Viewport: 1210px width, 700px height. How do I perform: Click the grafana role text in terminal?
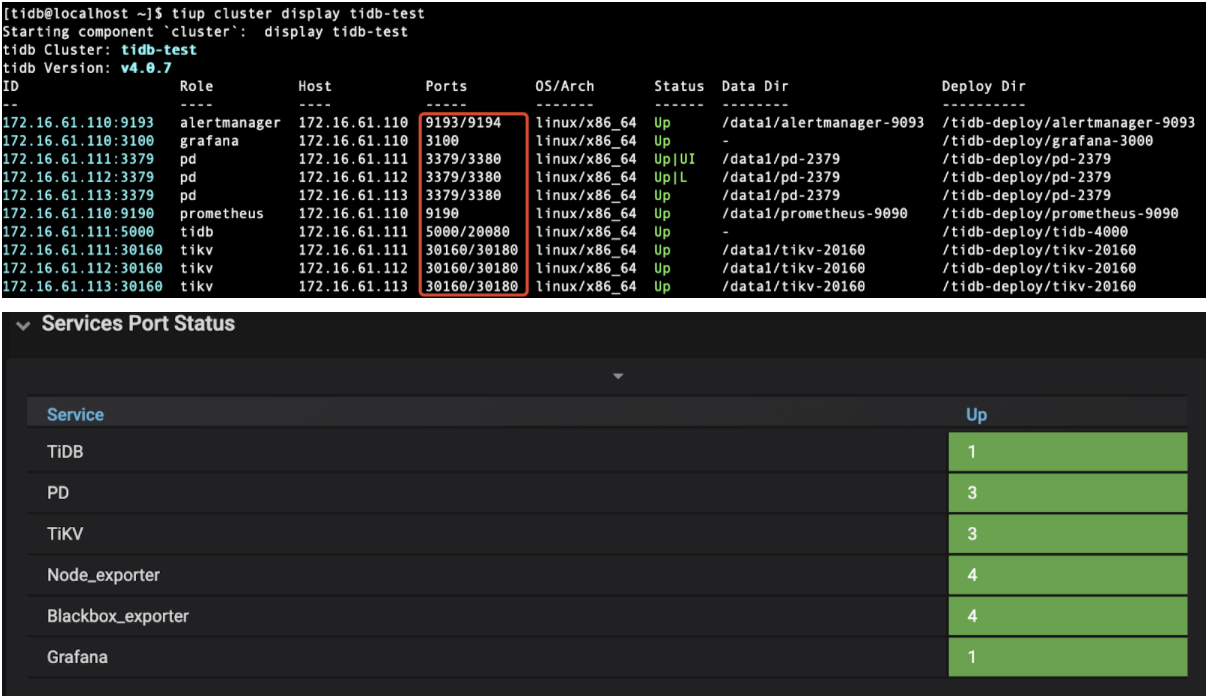(209, 140)
